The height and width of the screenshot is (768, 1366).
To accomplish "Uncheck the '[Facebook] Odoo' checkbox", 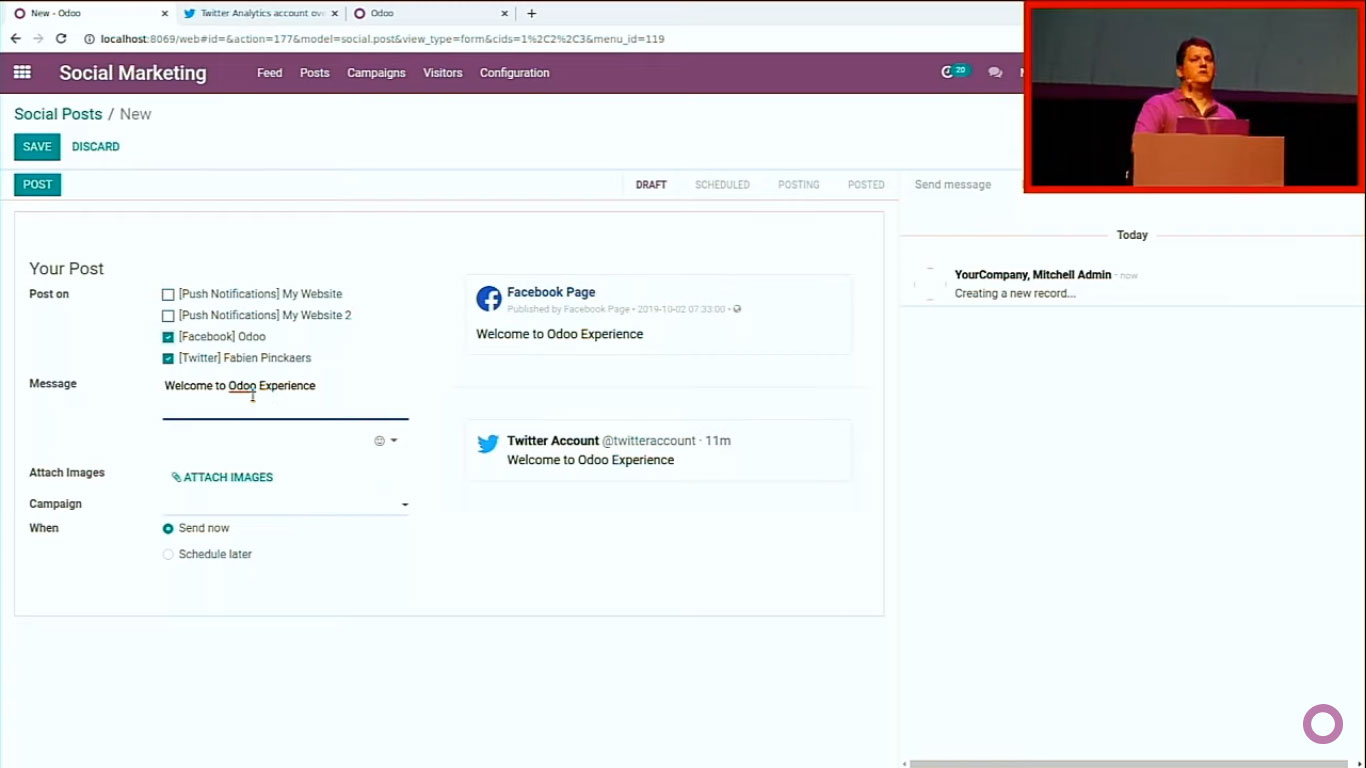I will [168, 337].
